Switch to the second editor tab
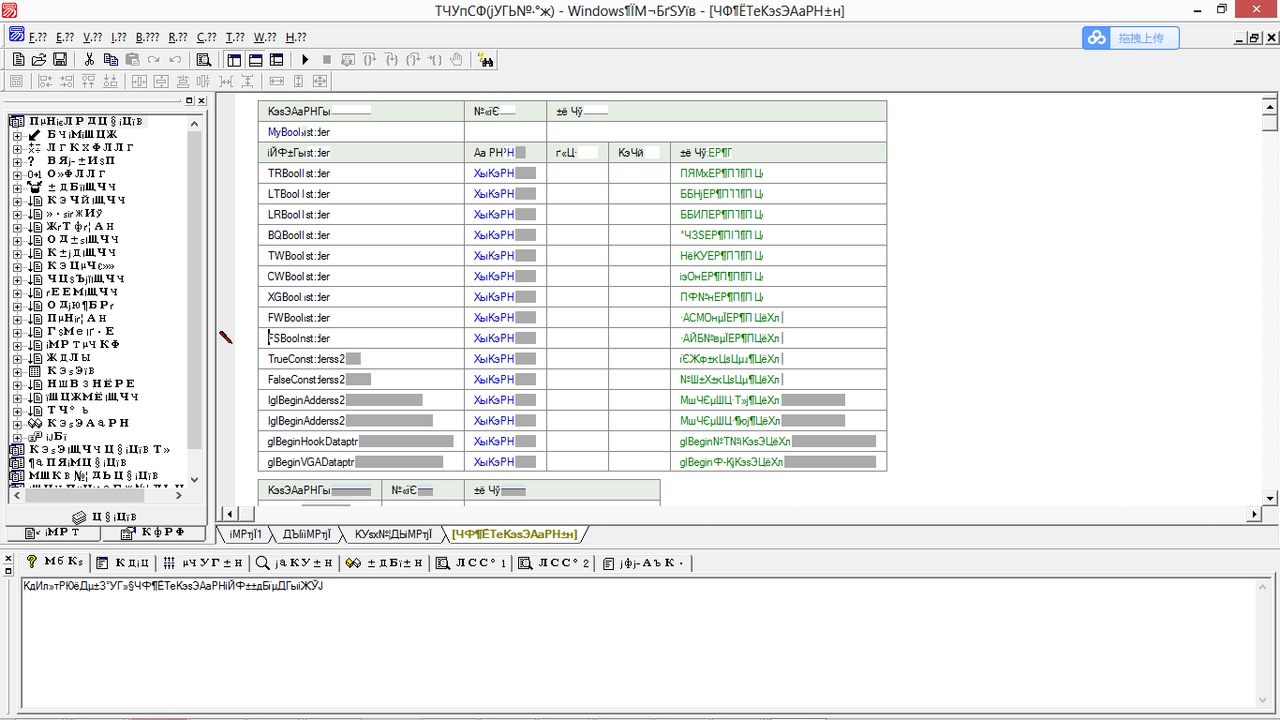Viewport: 1280px width, 720px height. click(306, 534)
